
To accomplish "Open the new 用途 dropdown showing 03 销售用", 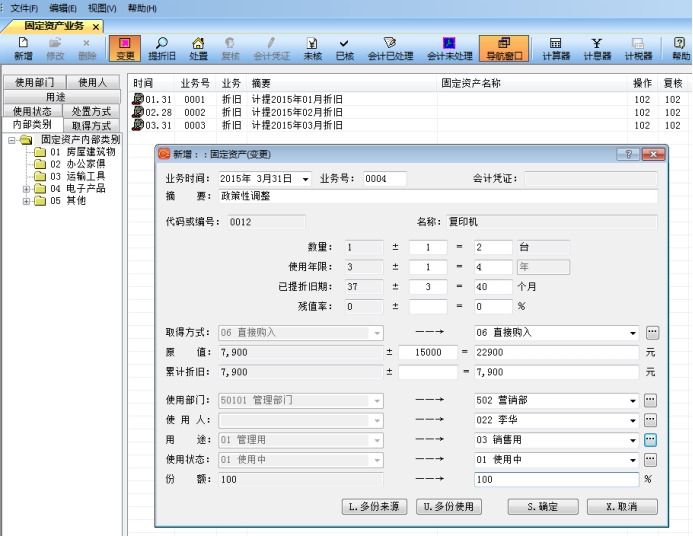I will click(633, 440).
